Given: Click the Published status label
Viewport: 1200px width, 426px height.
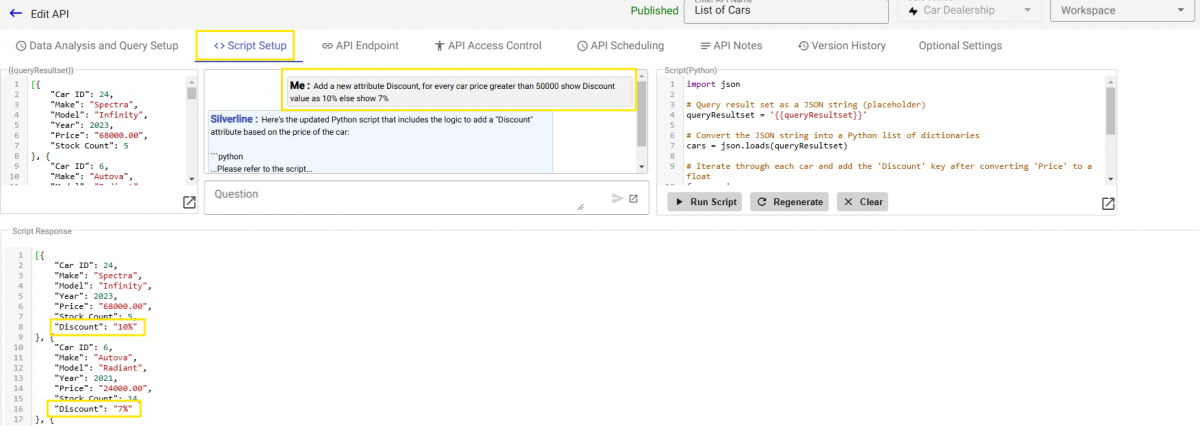Looking at the screenshot, I should tap(655, 12).
